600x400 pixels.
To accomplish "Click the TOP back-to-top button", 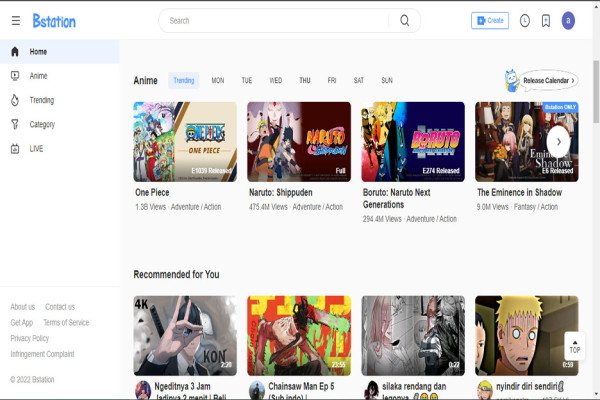I will coord(575,346).
